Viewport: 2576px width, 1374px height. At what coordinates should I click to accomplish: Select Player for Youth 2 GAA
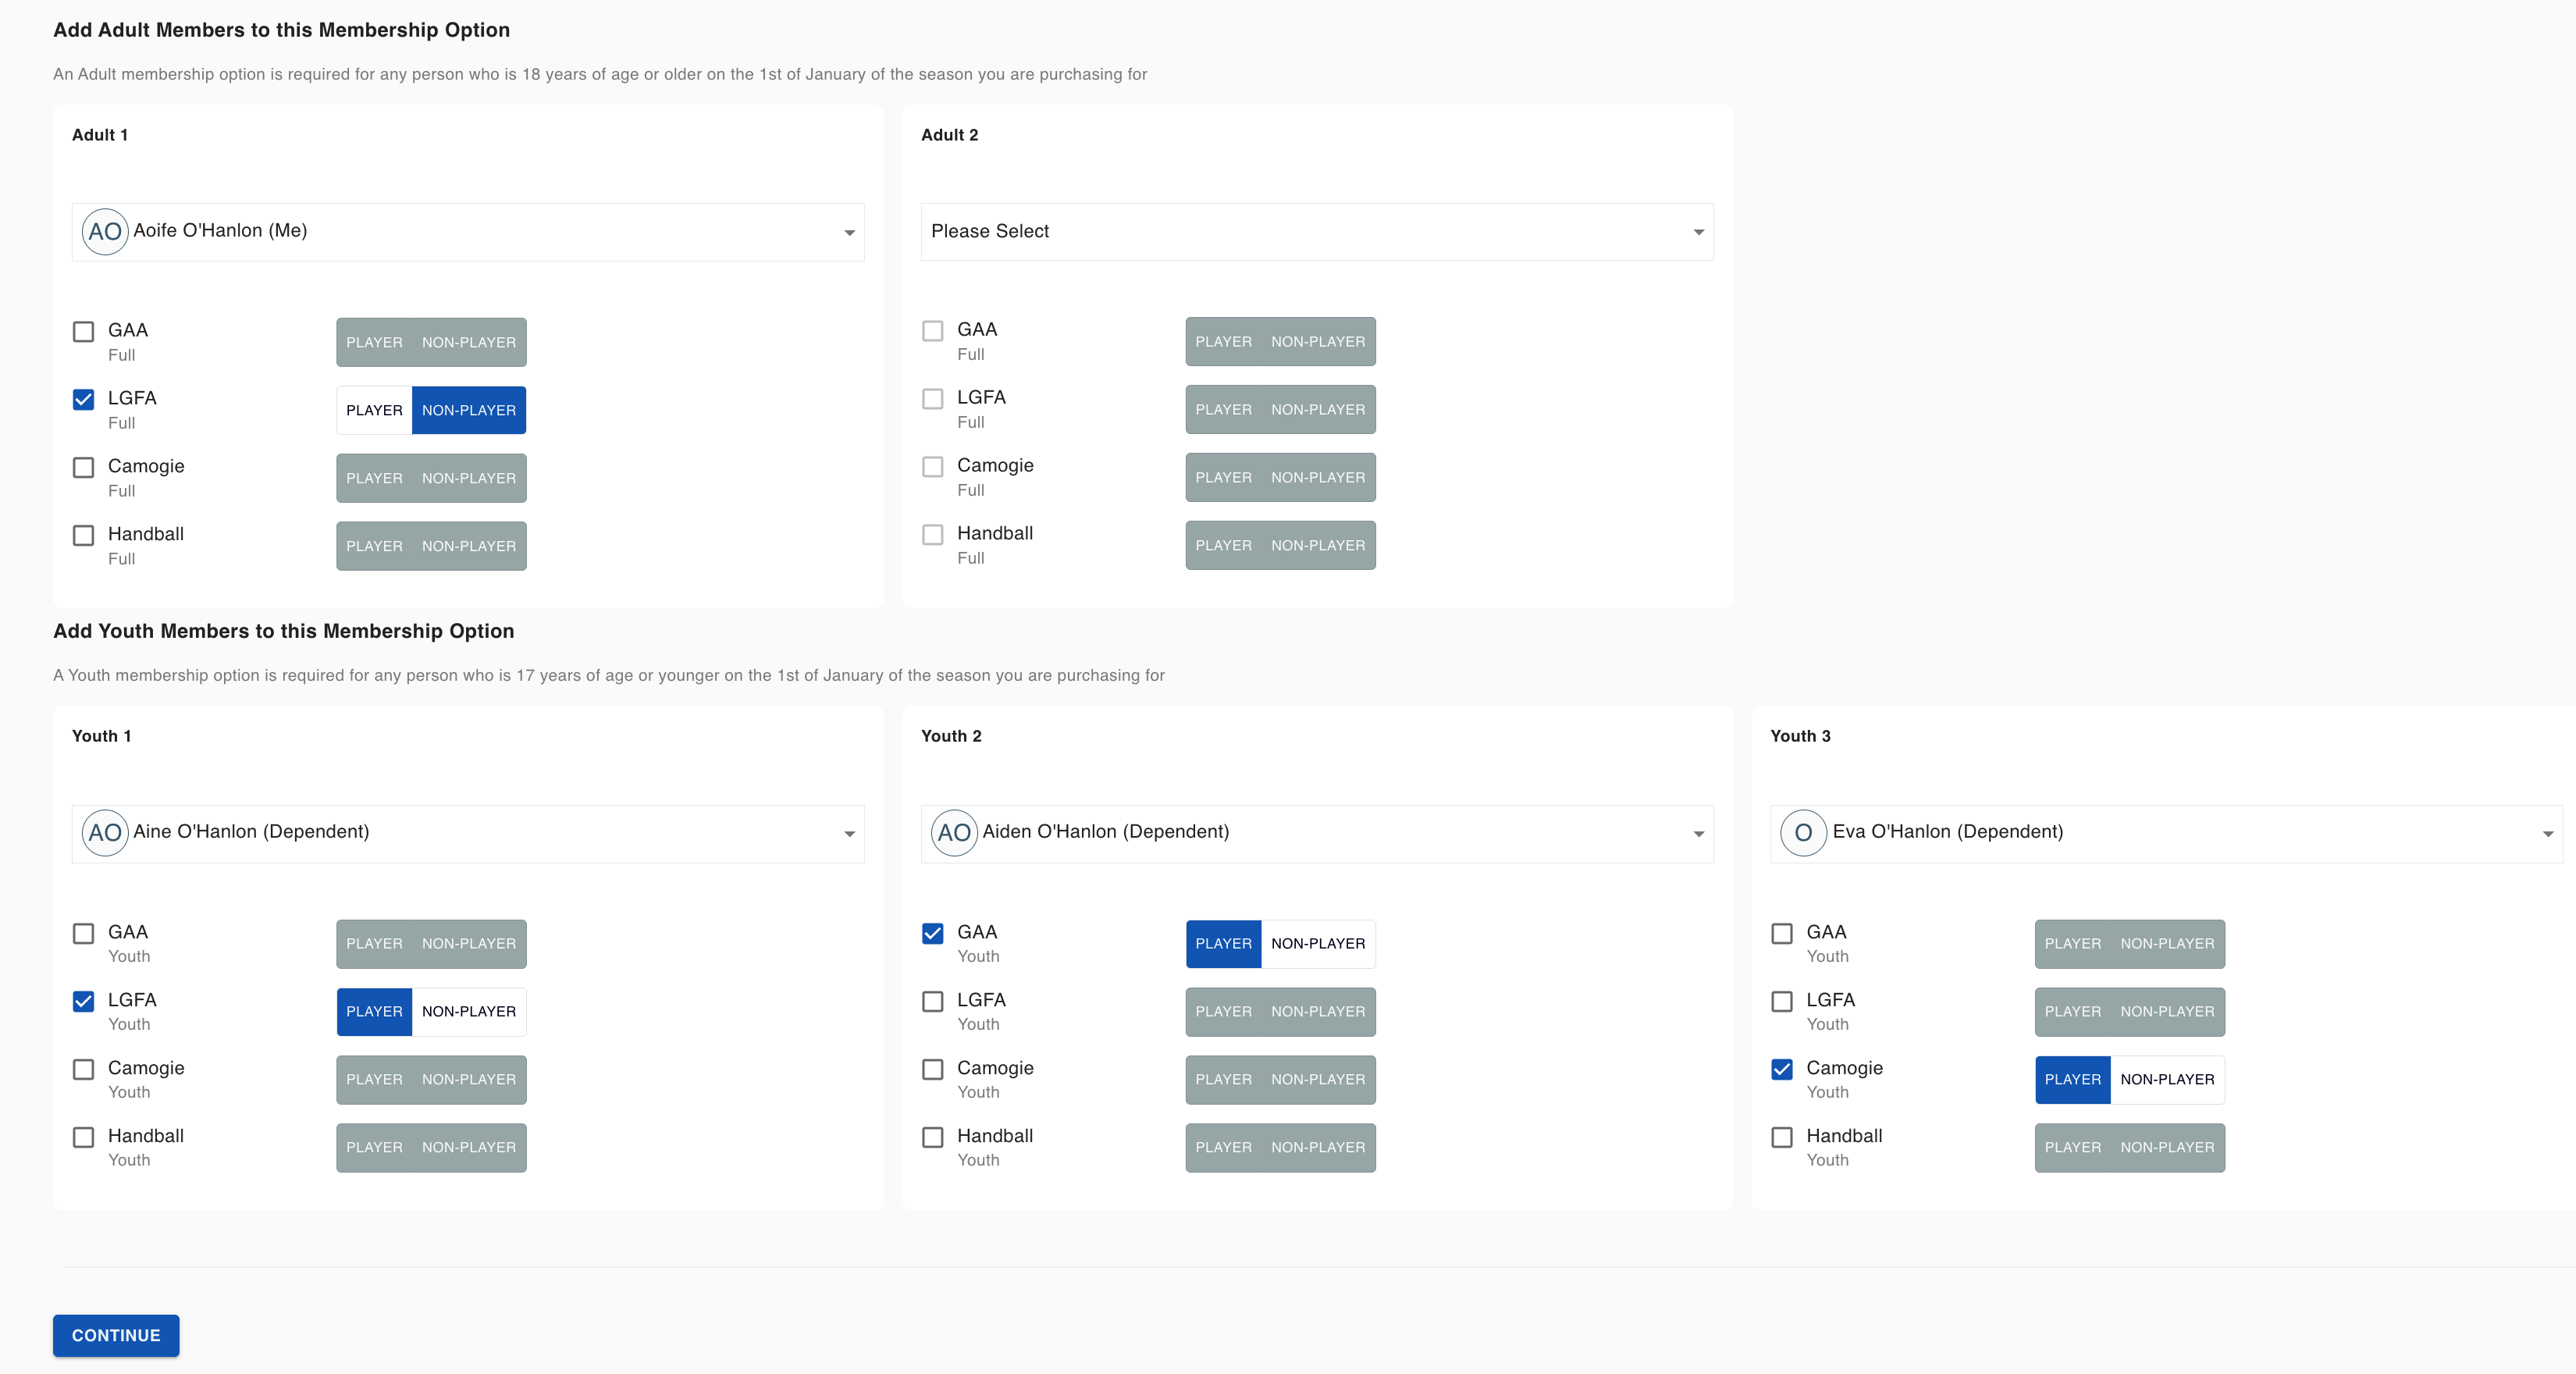(1223, 944)
